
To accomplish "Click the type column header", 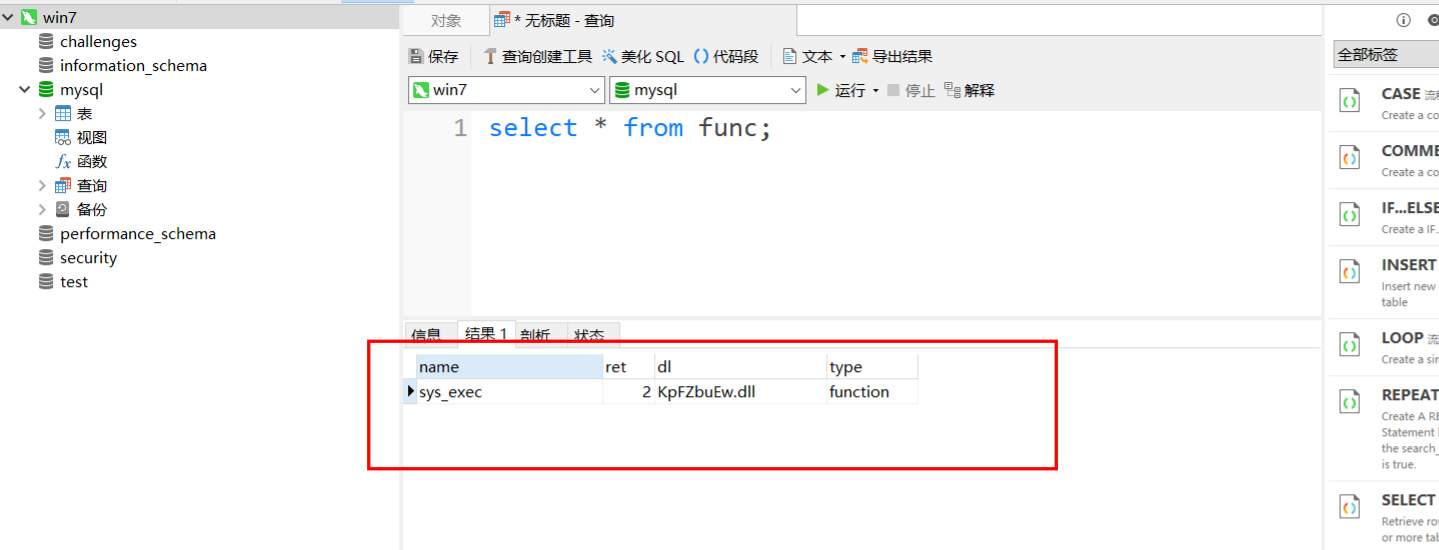I will pyautogui.click(x=872, y=367).
